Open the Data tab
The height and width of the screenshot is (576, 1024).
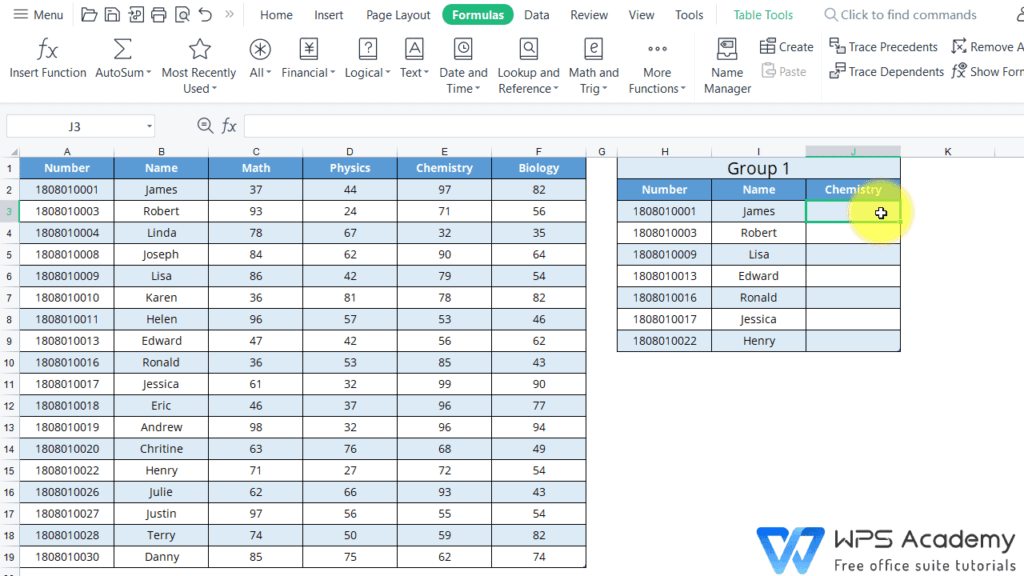tap(537, 15)
